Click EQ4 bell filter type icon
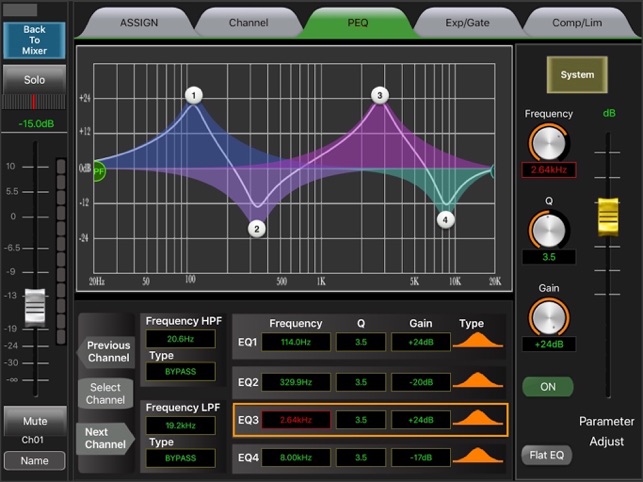The image size is (643, 482). pos(478,455)
